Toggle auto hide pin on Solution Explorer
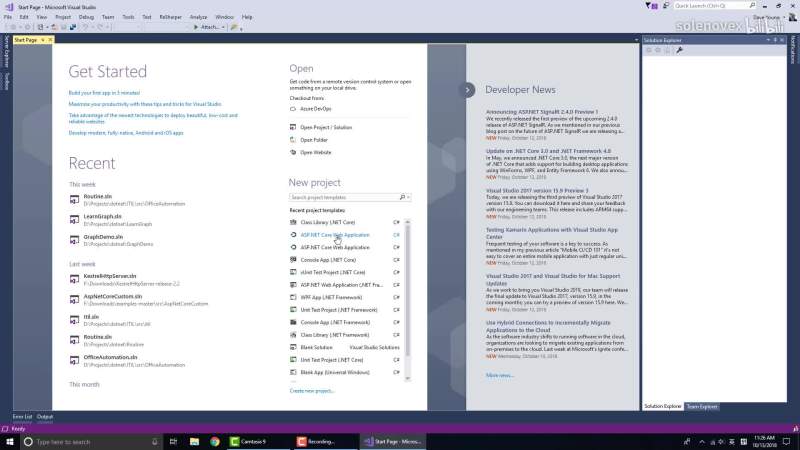800x450 pixels. 775,40
